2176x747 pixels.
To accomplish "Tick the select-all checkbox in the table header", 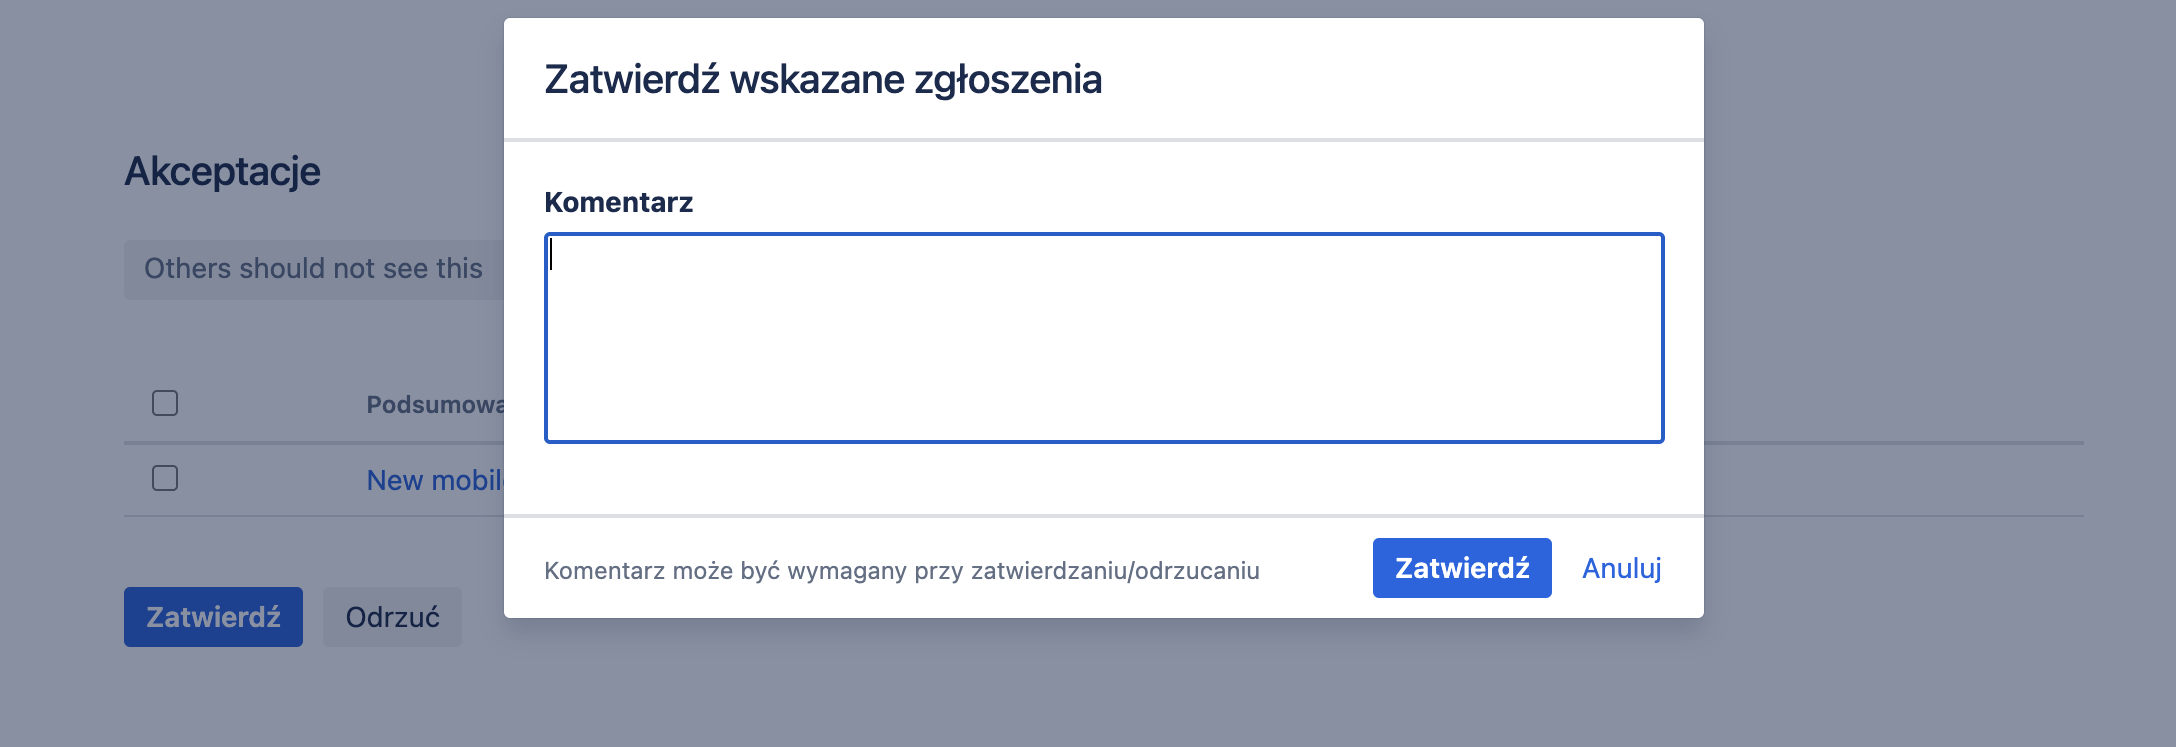I will tap(164, 403).
